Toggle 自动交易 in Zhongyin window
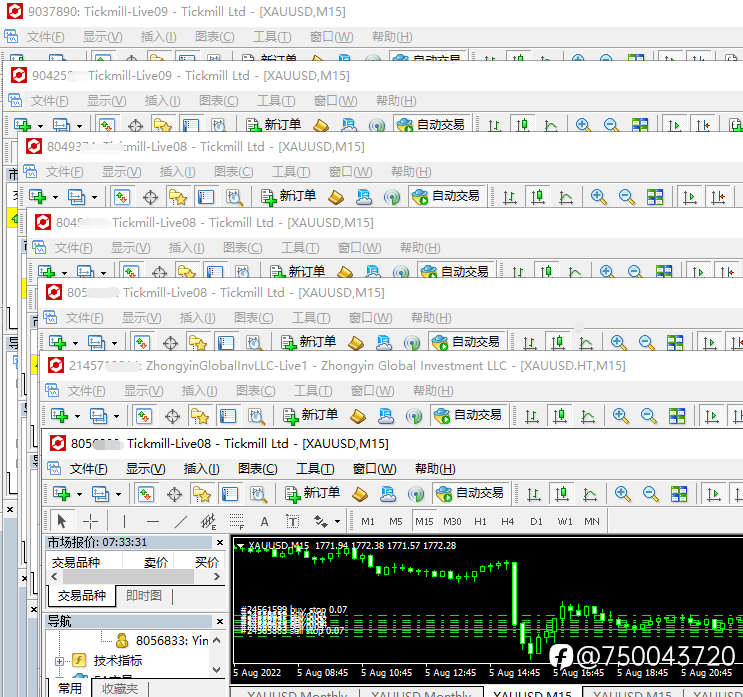Viewport: 743px width, 697px height. 468,415
